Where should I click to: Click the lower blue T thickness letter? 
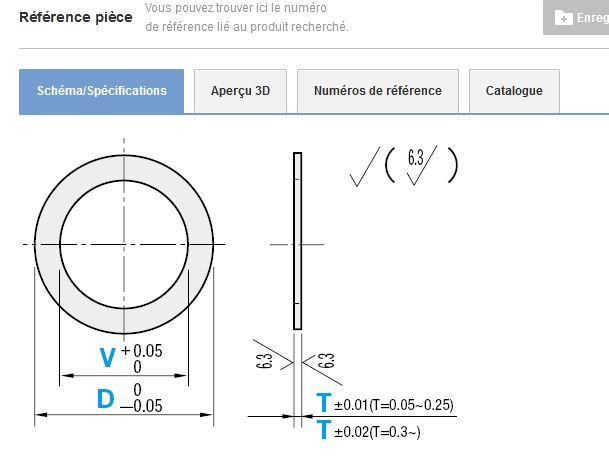(323, 431)
